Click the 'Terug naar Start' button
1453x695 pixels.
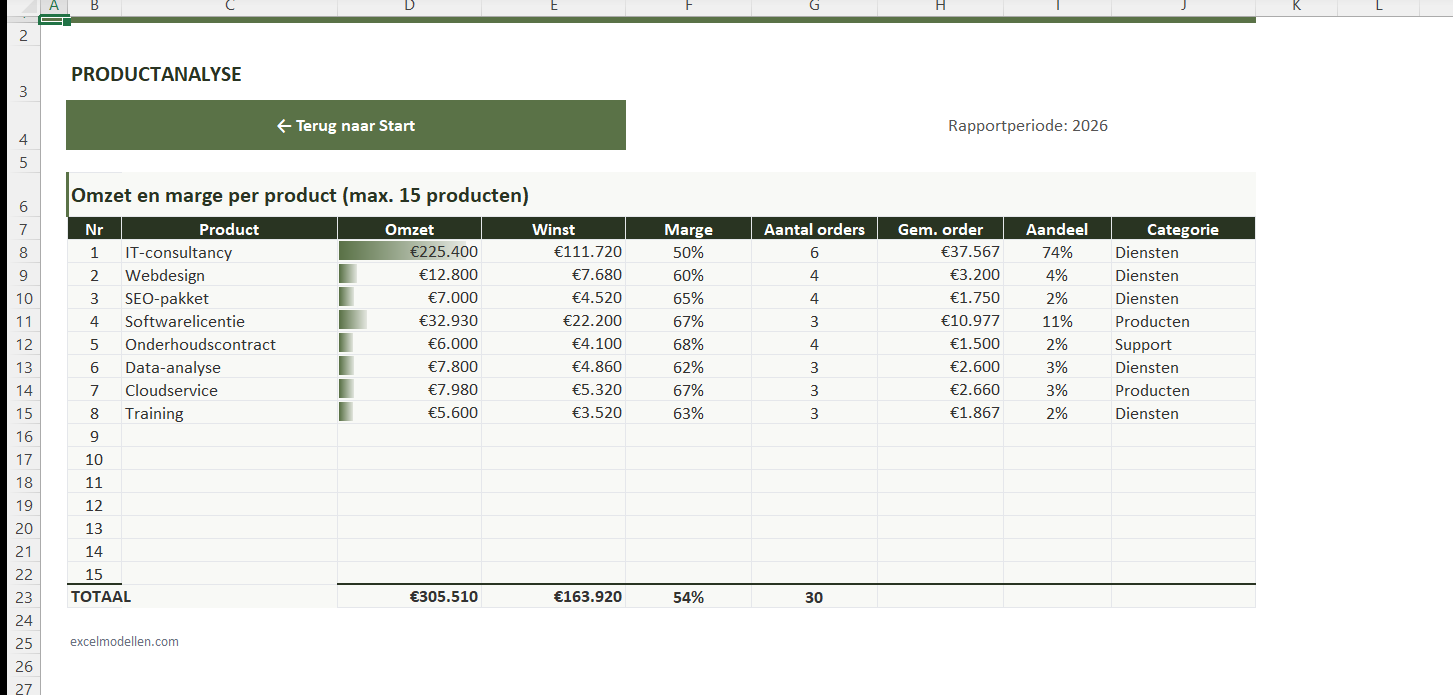tap(345, 126)
